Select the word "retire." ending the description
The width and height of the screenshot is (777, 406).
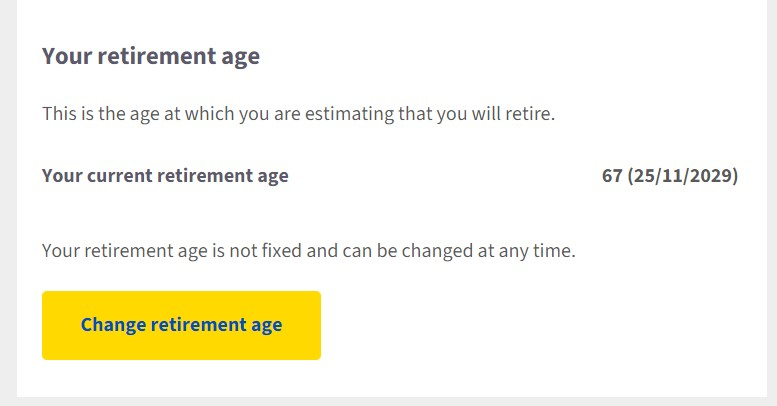tap(529, 114)
